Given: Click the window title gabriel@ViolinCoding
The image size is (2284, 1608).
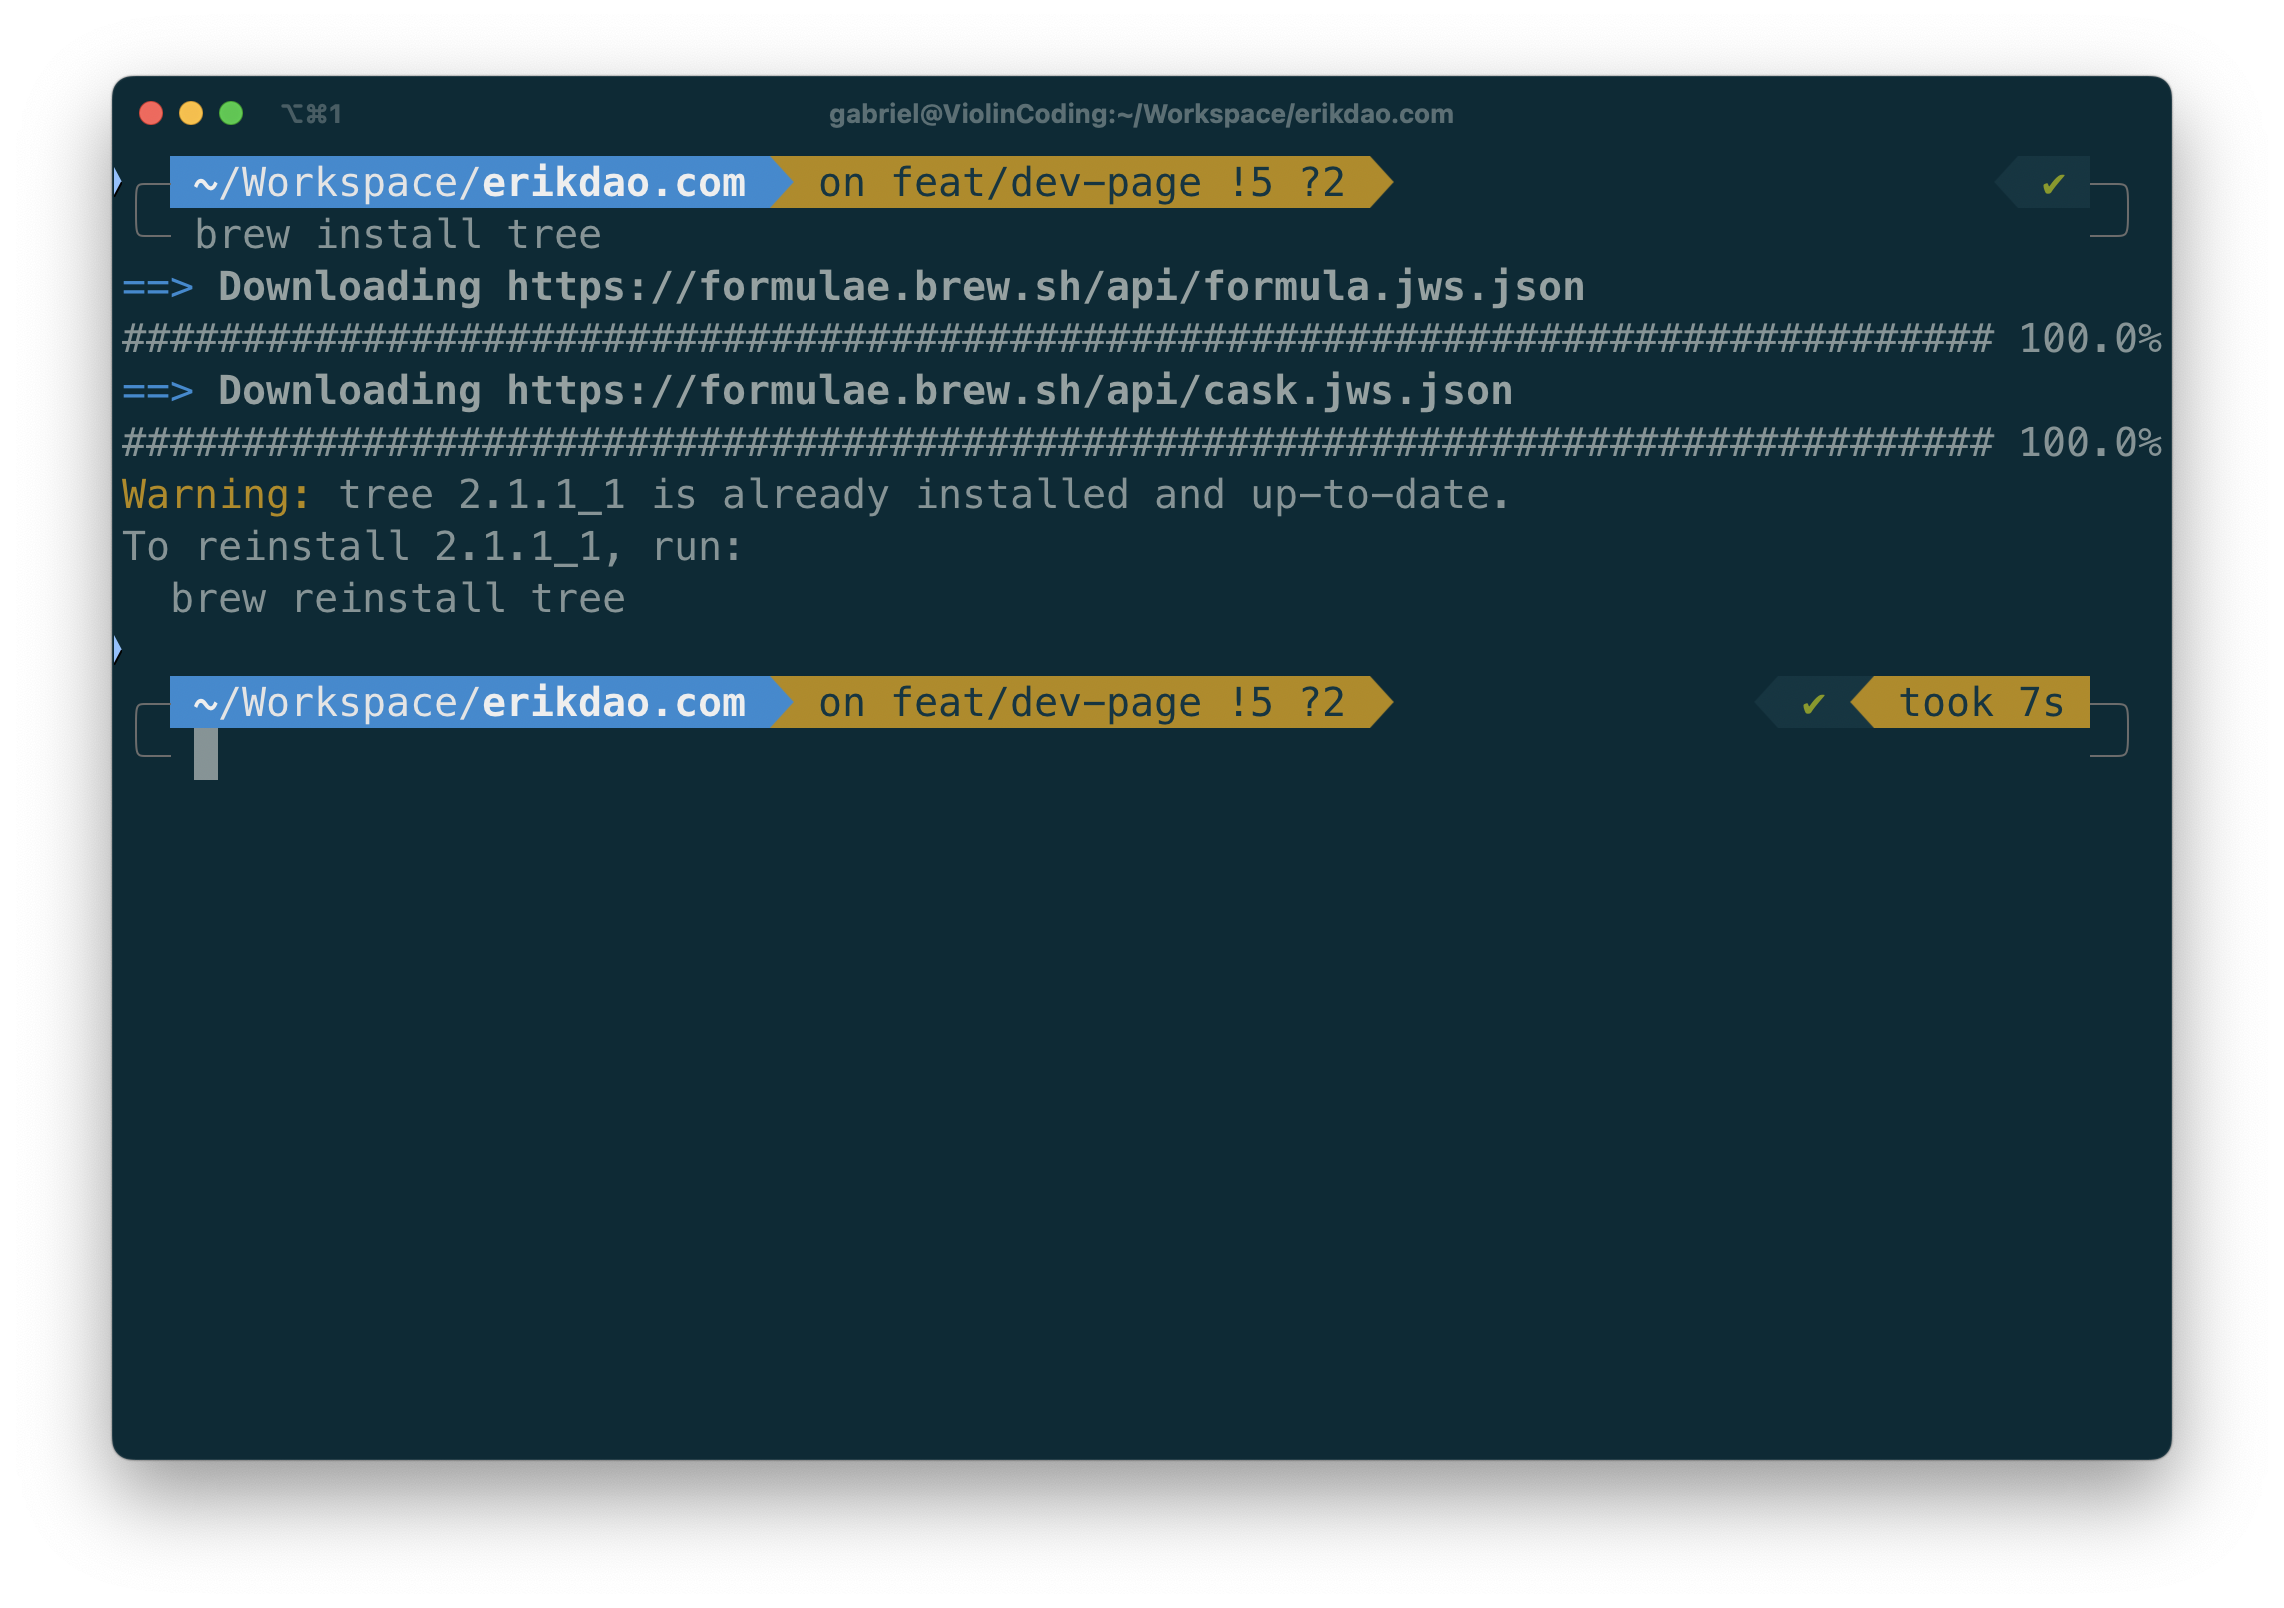Looking at the screenshot, I should 1141,114.
